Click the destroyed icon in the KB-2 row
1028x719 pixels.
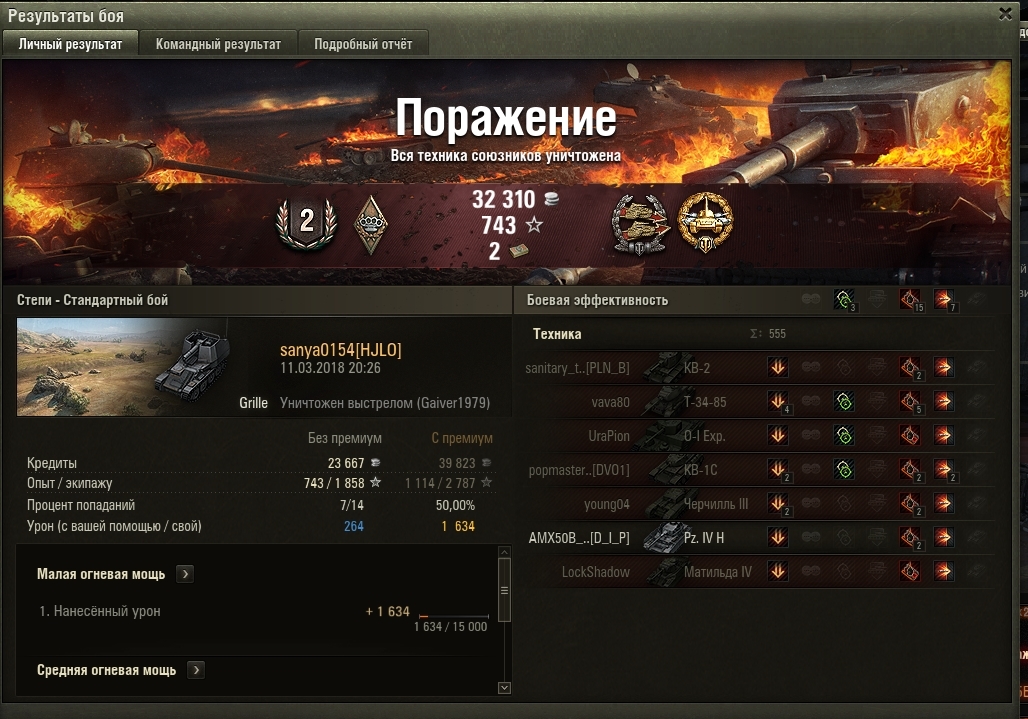[x=778, y=368]
